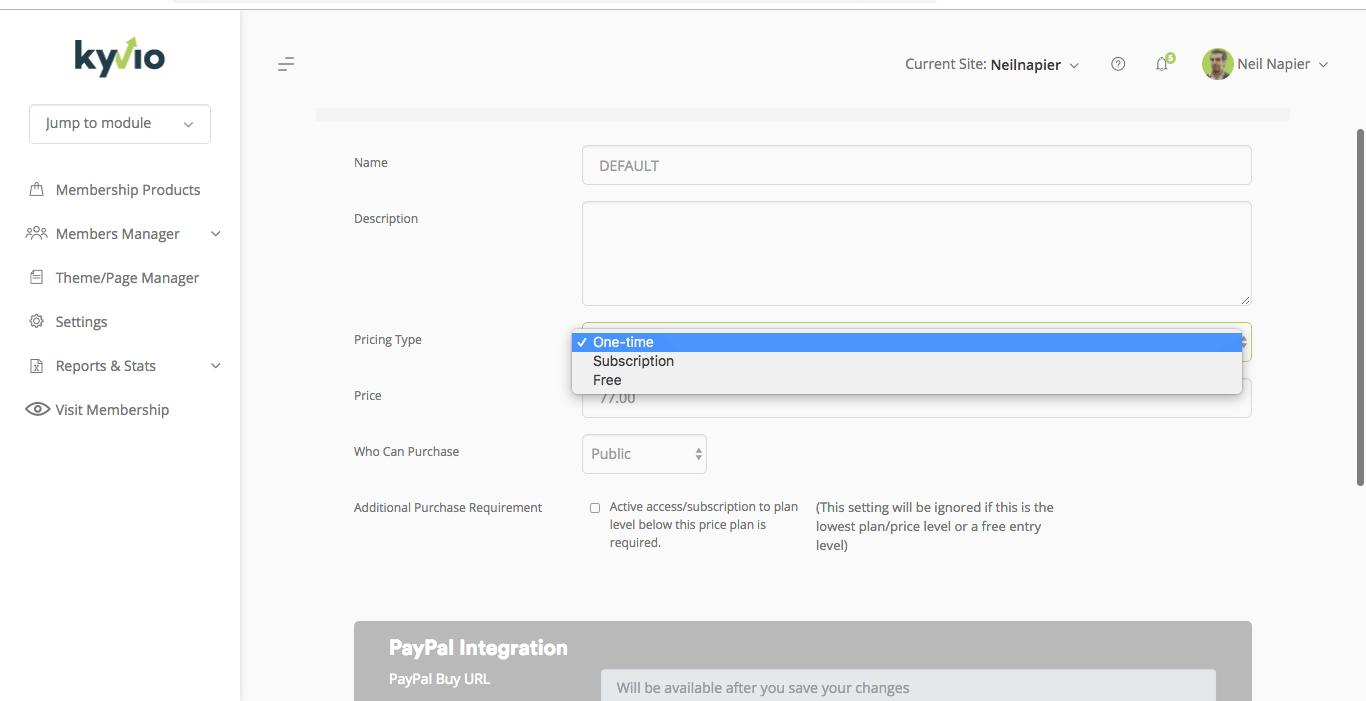The width and height of the screenshot is (1366, 701).
Task: Click the Pricing Type label
Action: (388, 340)
